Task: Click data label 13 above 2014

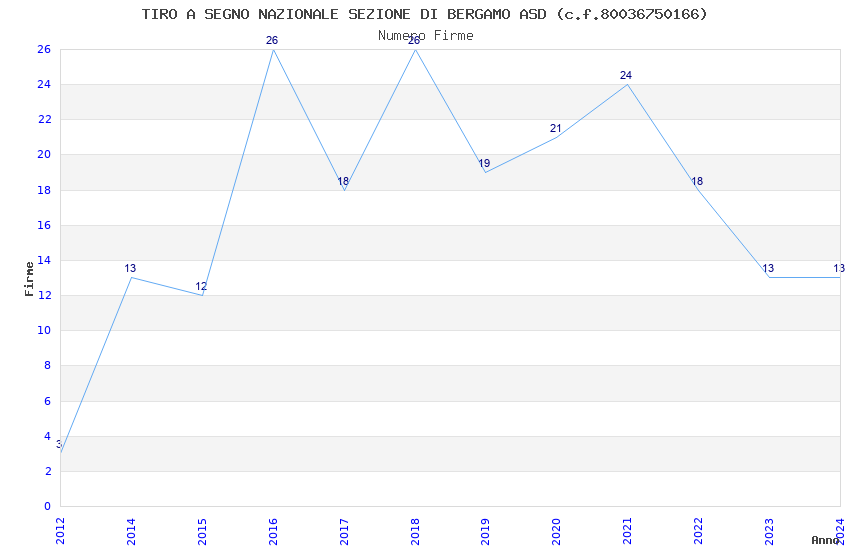Action: 130,268
